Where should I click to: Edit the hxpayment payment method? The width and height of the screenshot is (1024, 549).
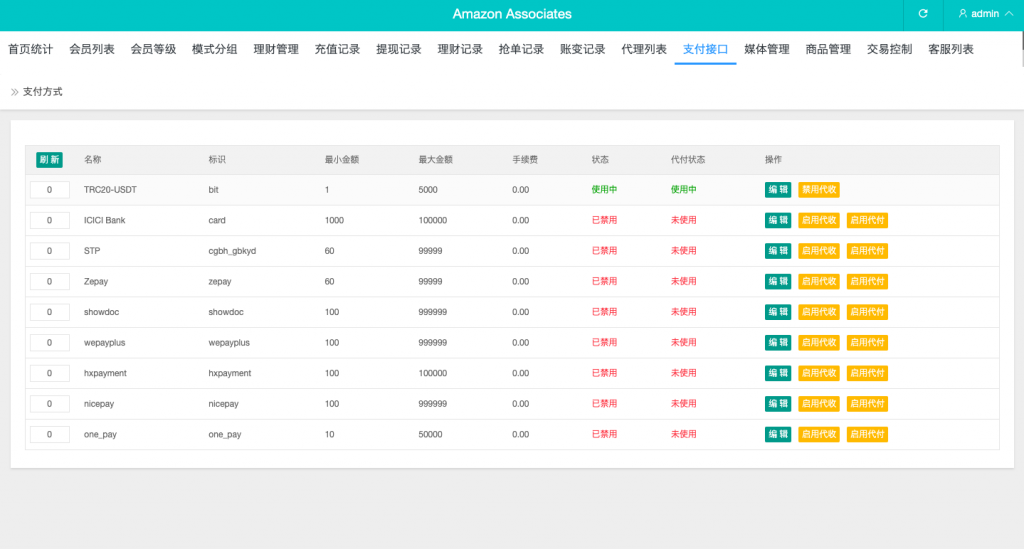[777, 373]
